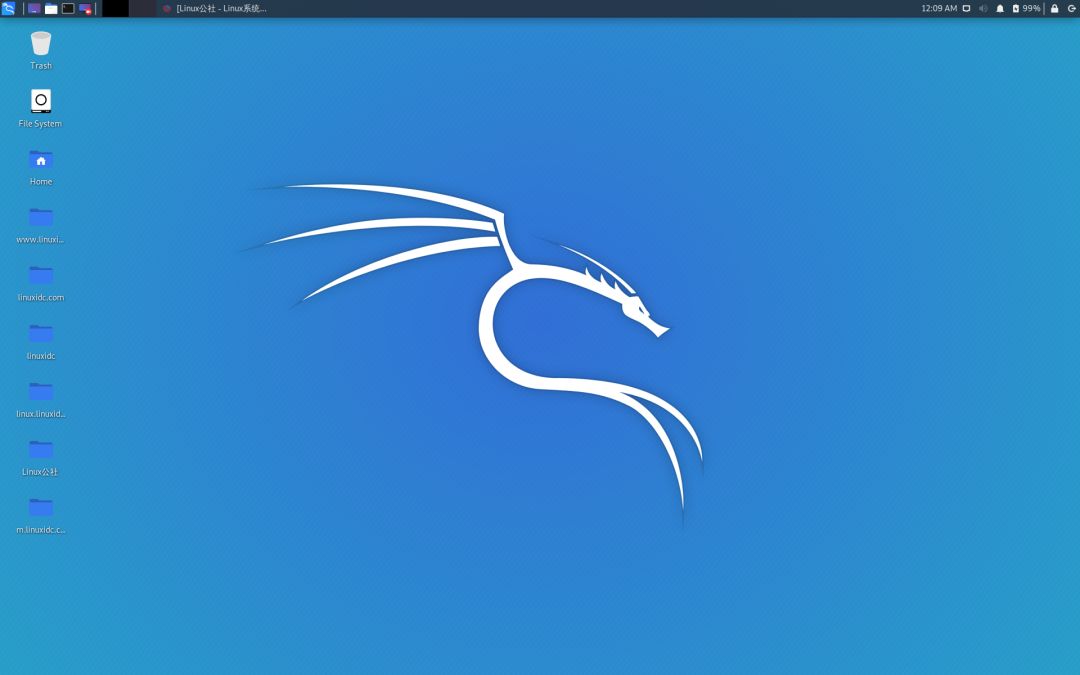Focus the Linux公社 browser window button

(x=214, y=8)
